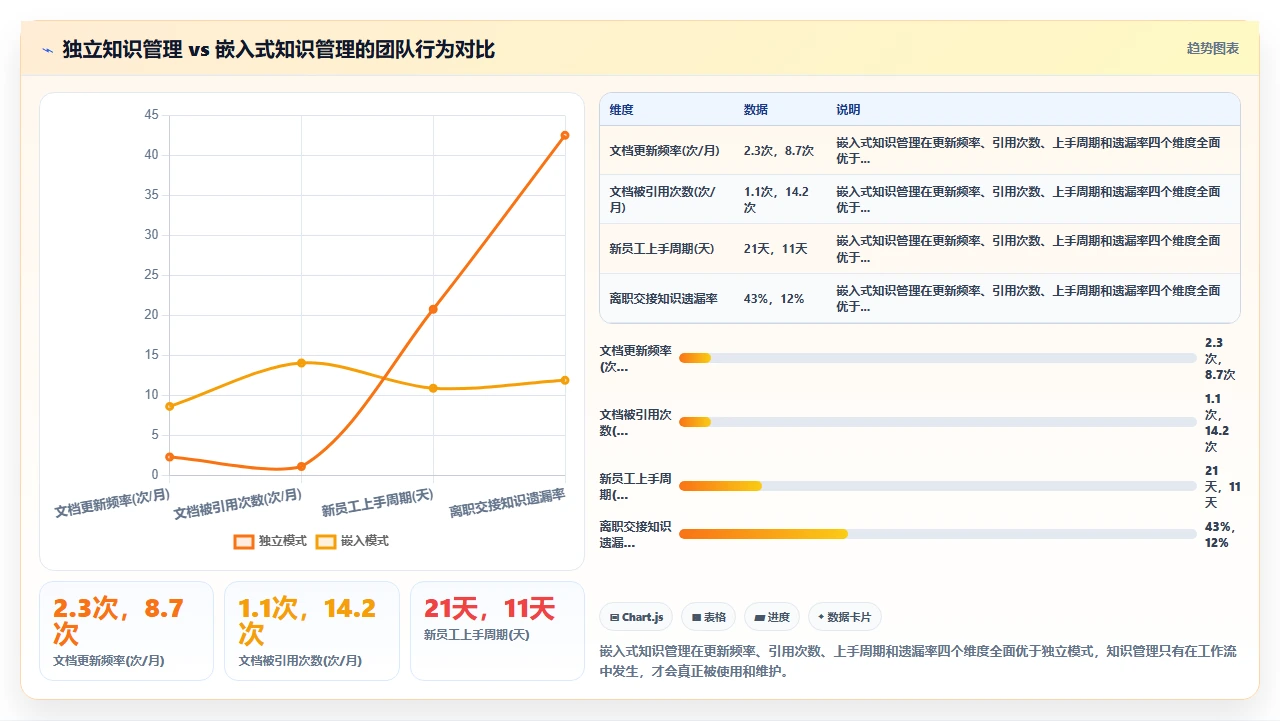Click the page title 独立知识管理 vs 嵌入式知识管理
This screenshot has width=1280, height=721.
pyautogui.click(x=279, y=49)
